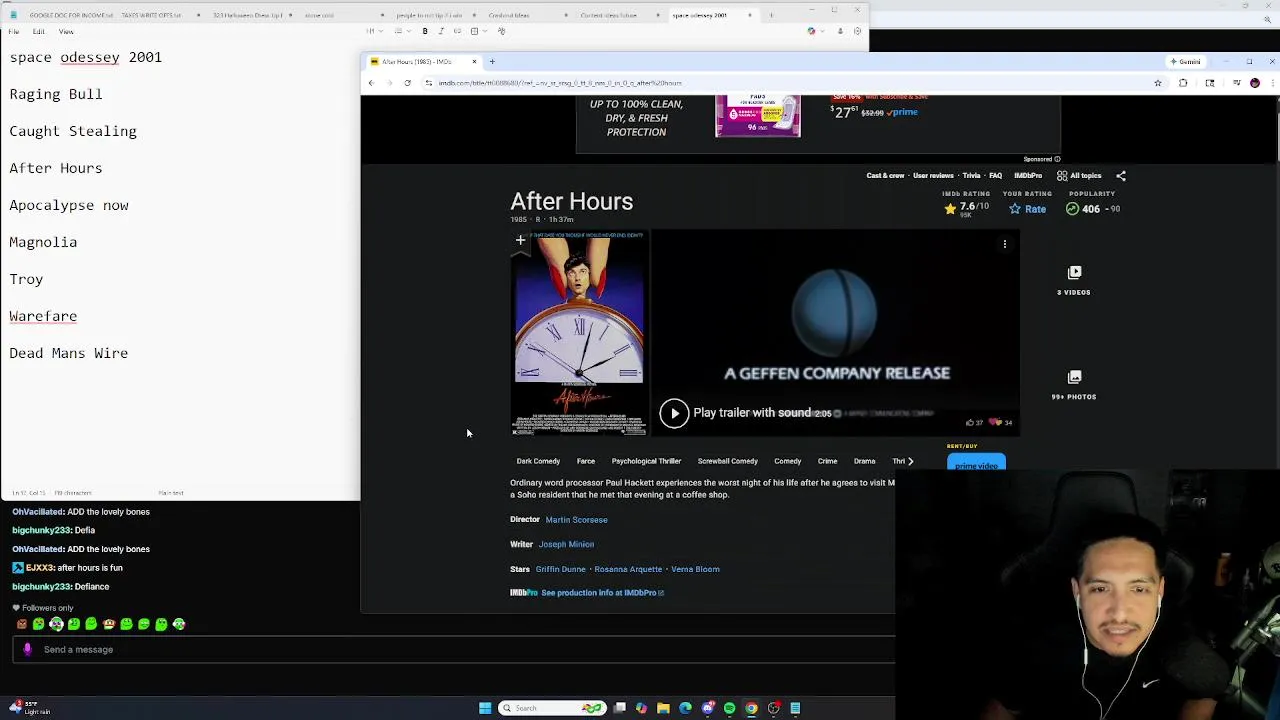Select the Screwball Comedy genre chip
Image resolution: width=1280 pixels, height=720 pixels.
728,461
